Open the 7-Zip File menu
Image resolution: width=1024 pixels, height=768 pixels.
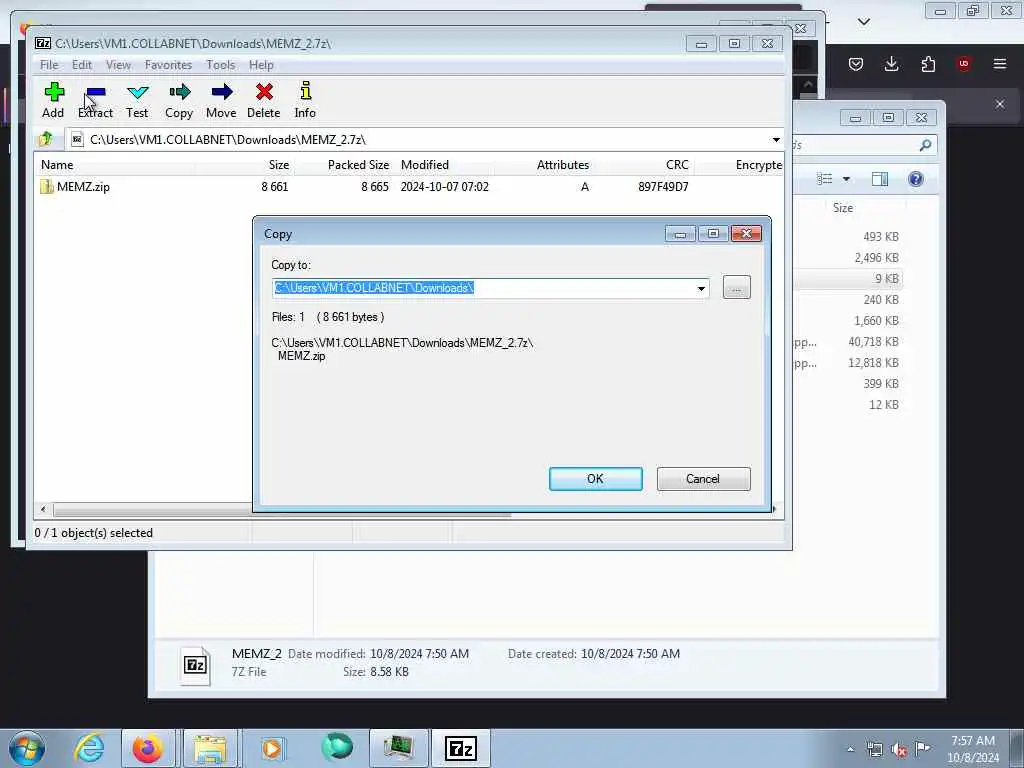[49, 65]
